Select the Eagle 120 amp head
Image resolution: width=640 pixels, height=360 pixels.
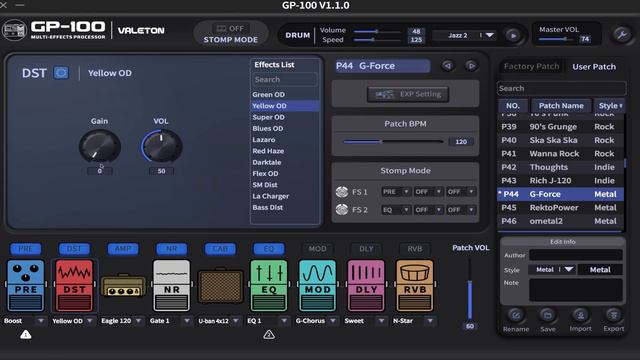[123, 285]
